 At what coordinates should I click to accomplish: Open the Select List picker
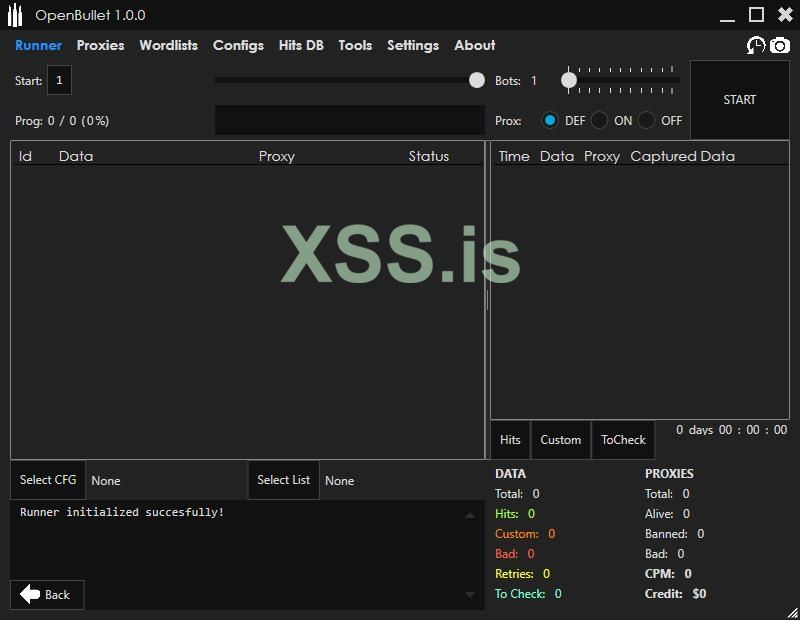(283, 480)
